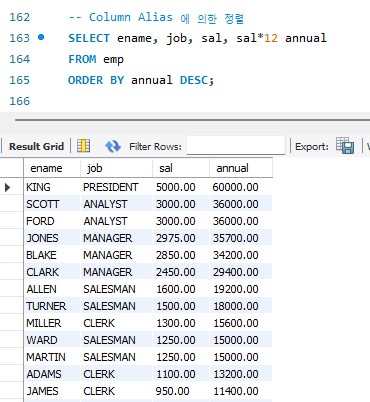Click the ANALYST job cell in FORD's row
This screenshot has width=370, height=402.
(116, 221)
